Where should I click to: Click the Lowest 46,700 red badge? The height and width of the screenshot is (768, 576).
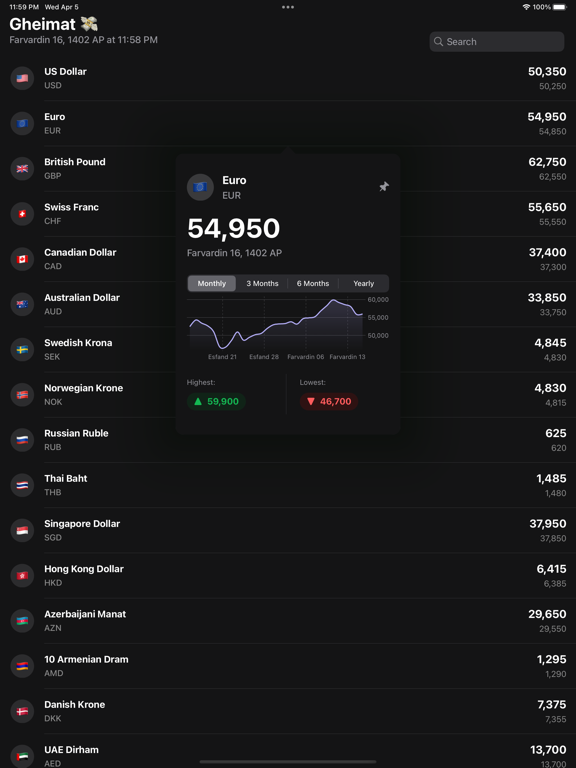coord(329,402)
